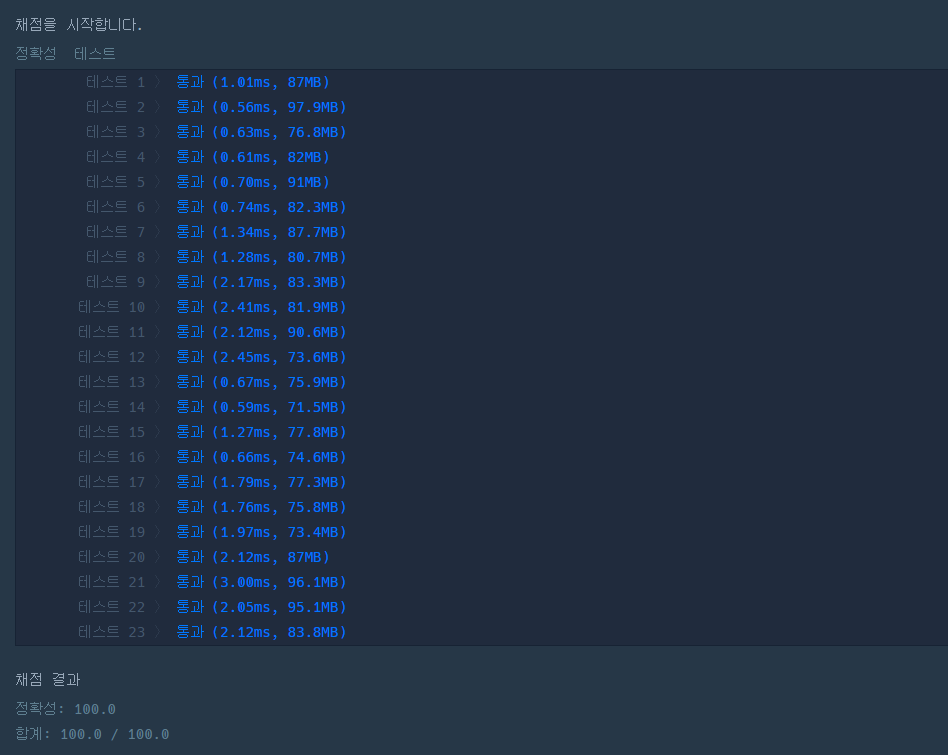Click the '테스트 16' row label

[112, 457]
